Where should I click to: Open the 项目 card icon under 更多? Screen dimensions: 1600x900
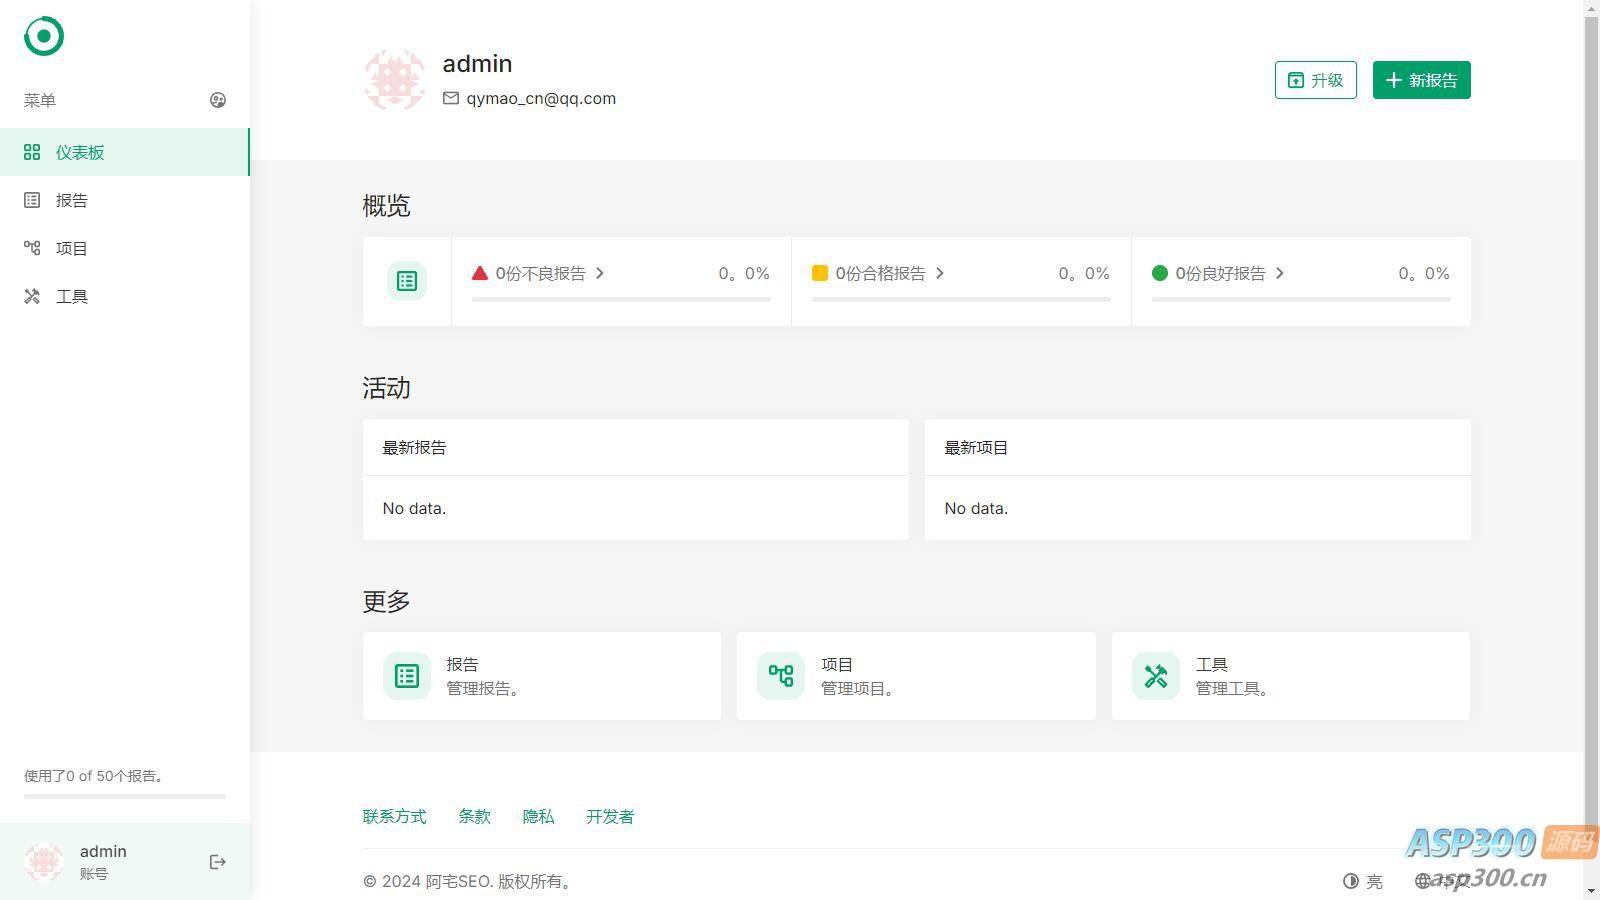pyautogui.click(x=781, y=676)
